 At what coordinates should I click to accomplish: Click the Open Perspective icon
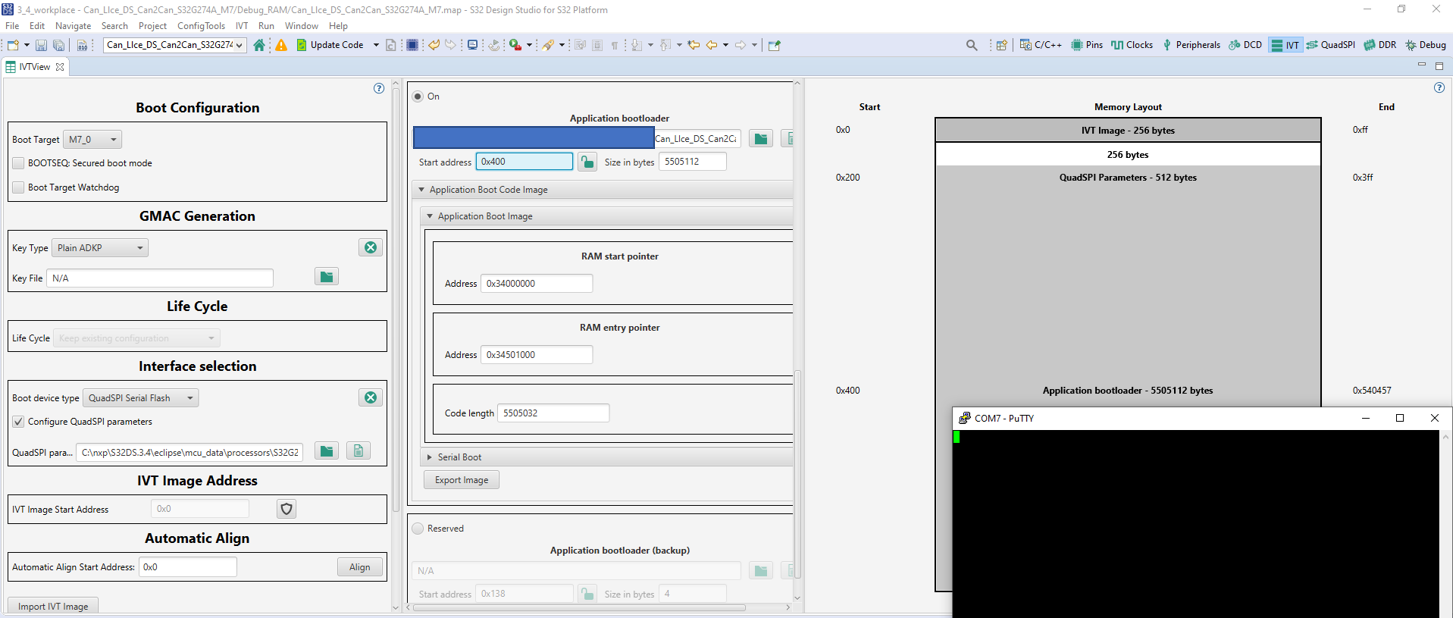click(x=1001, y=45)
